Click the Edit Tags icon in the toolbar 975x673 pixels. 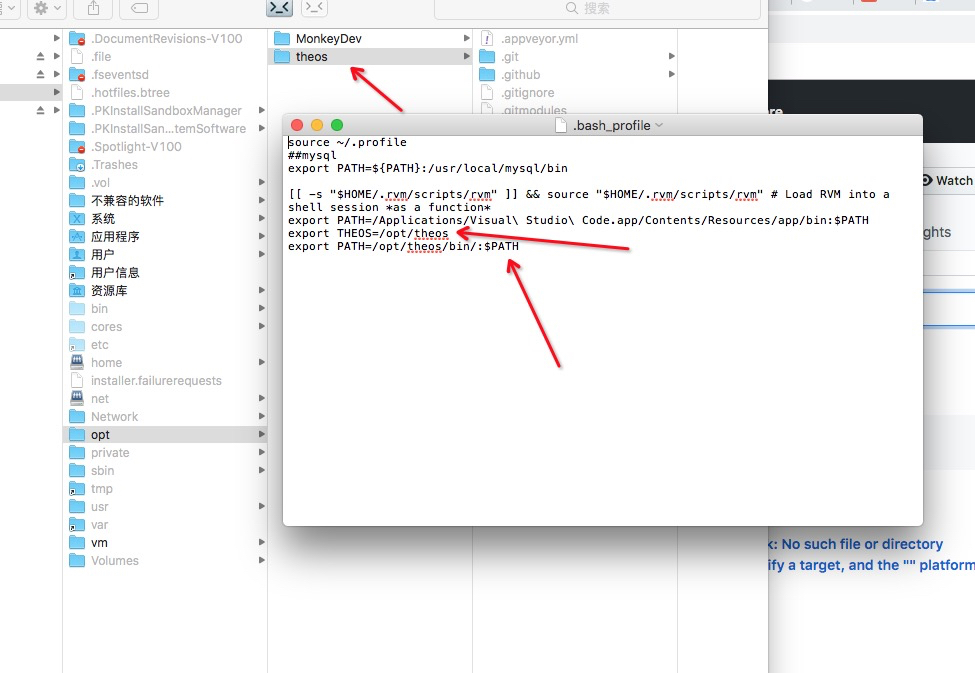pyautogui.click(x=137, y=8)
